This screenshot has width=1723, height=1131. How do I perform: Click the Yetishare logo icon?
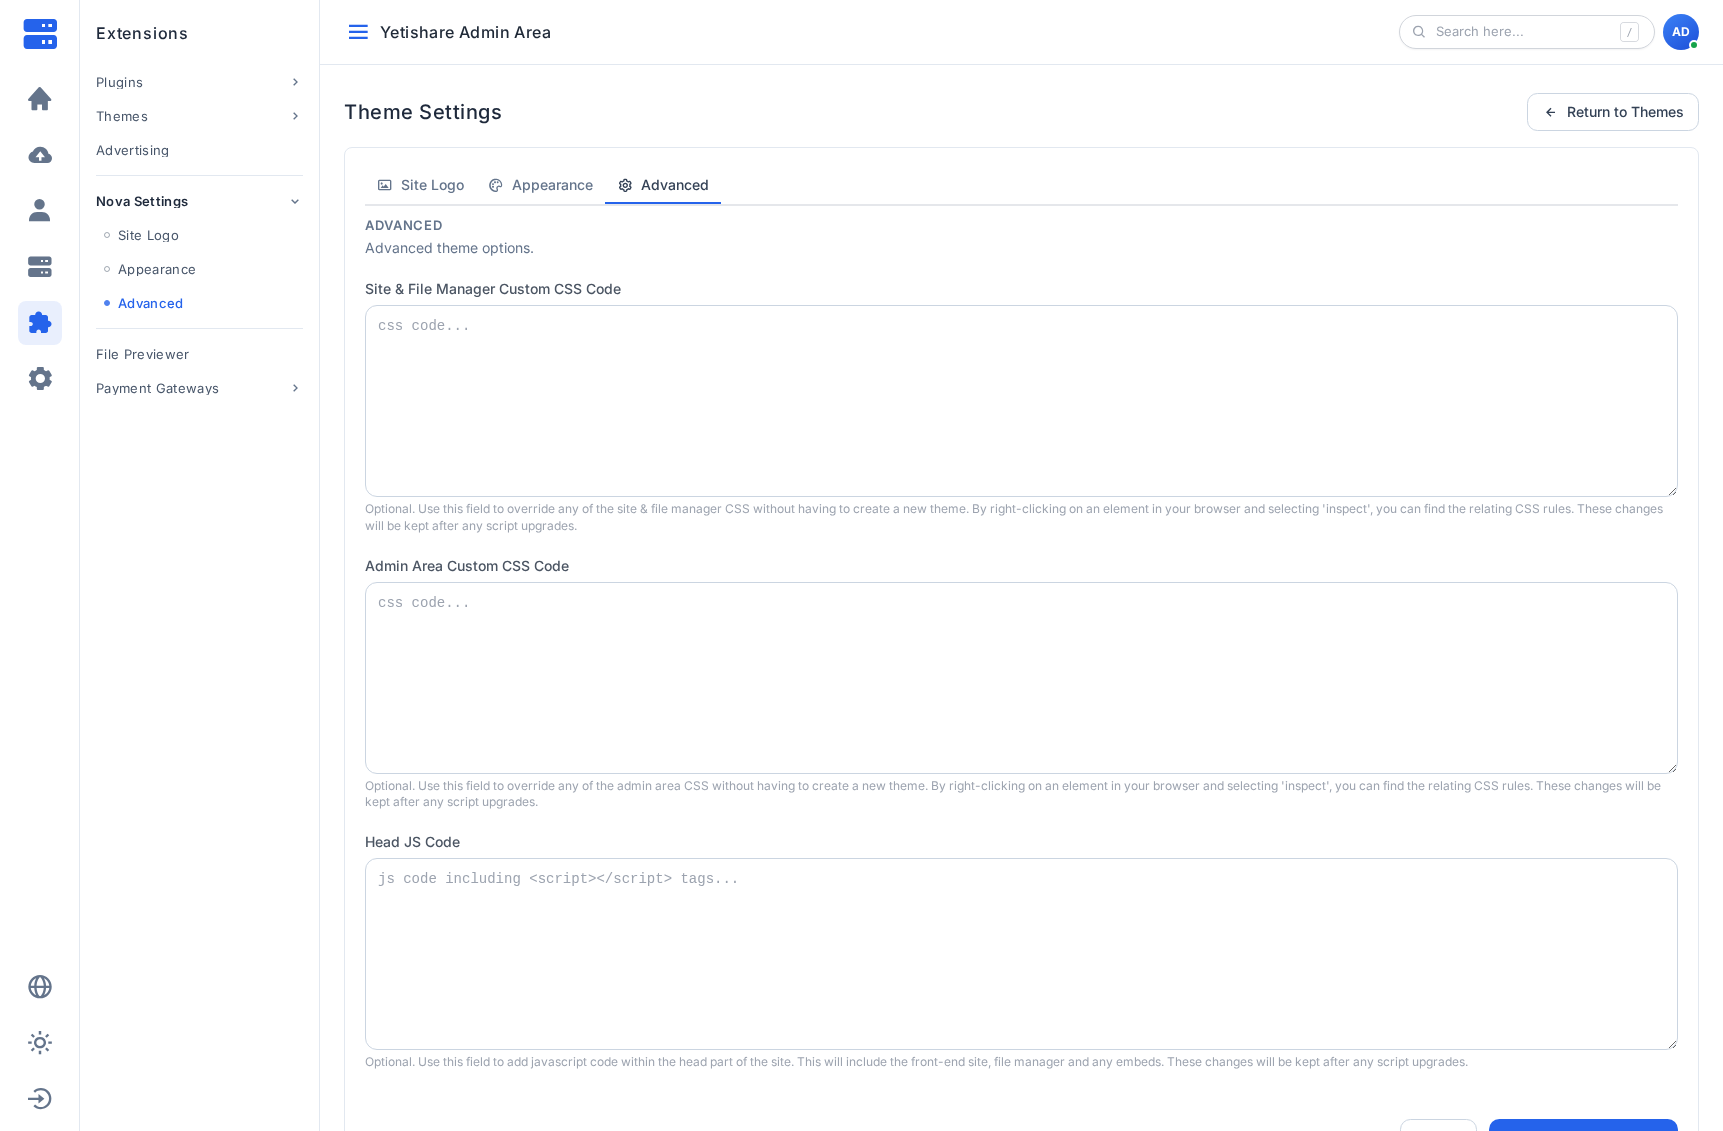40,33
